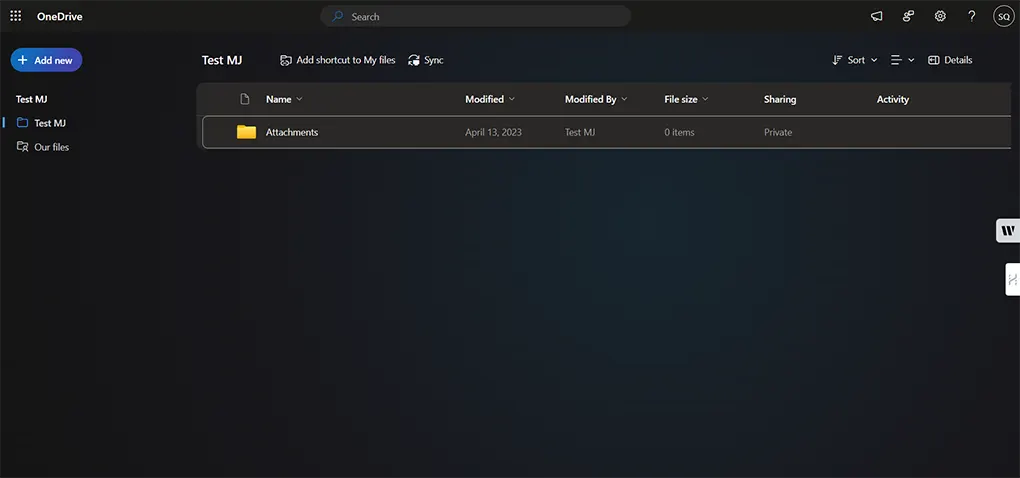Click the Sharing column header
Screen dimensions: 1020x478
pos(780,100)
